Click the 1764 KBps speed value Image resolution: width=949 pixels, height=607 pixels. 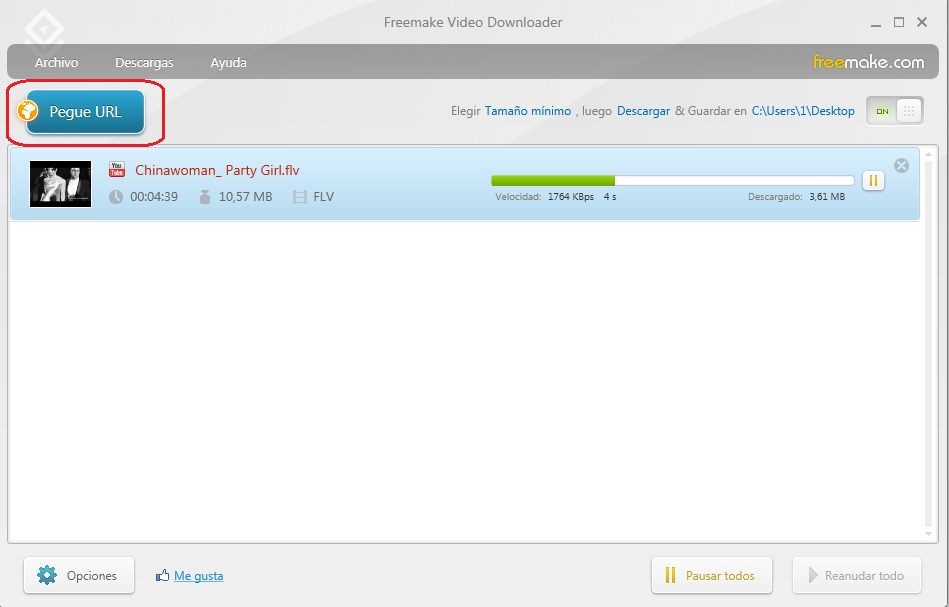click(571, 197)
